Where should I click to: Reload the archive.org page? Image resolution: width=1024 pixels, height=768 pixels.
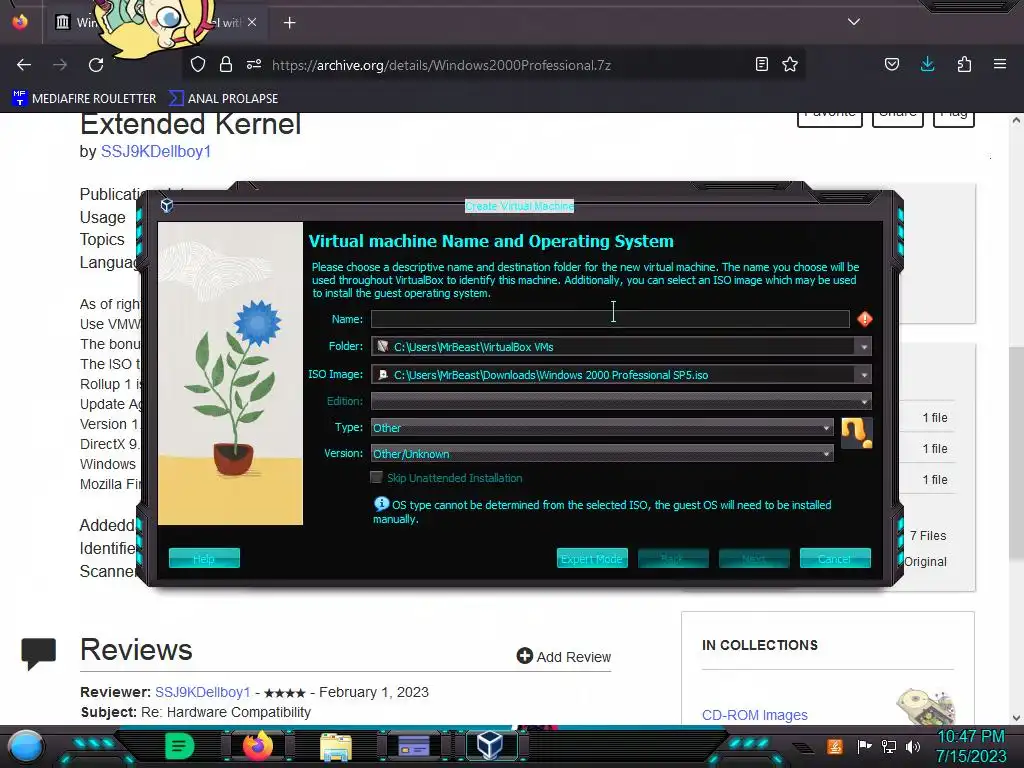coord(96,65)
